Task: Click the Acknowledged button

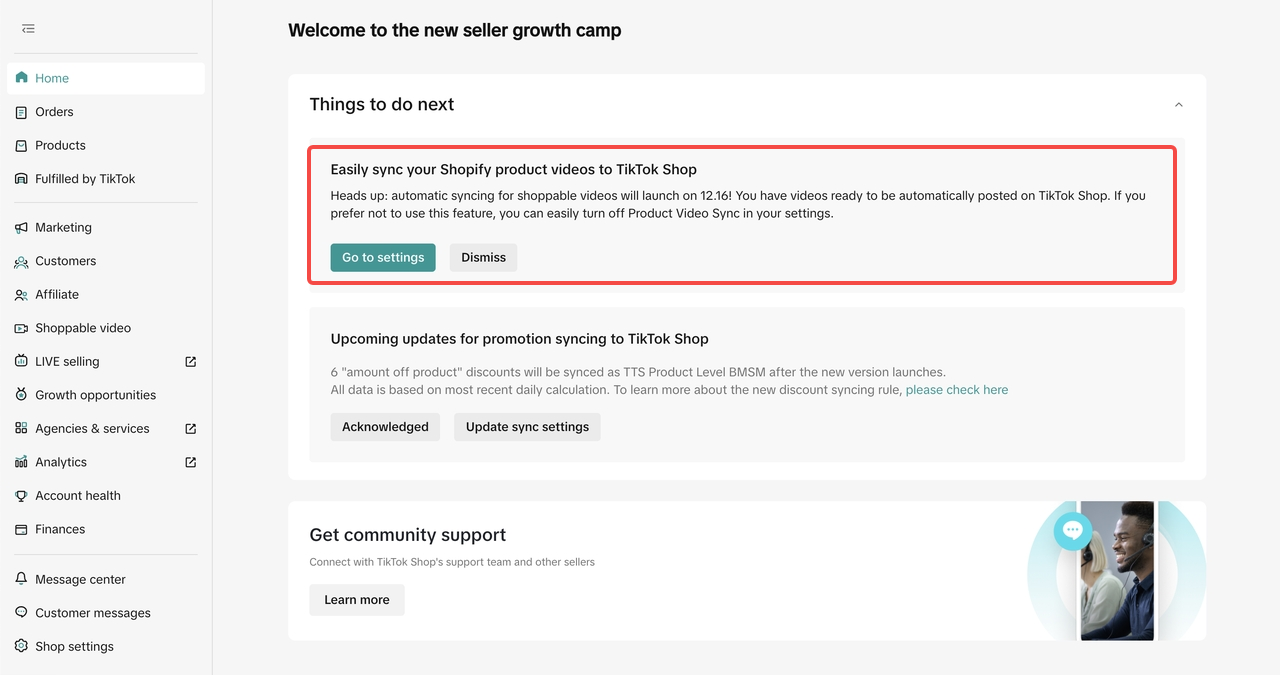Action: pos(385,427)
